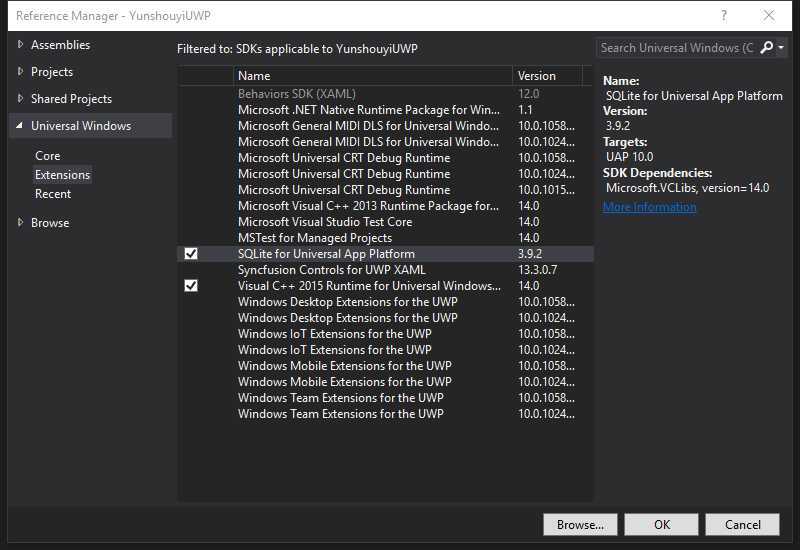Collapse the Universal Windows category
This screenshot has width=800, height=550.
coord(19,126)
